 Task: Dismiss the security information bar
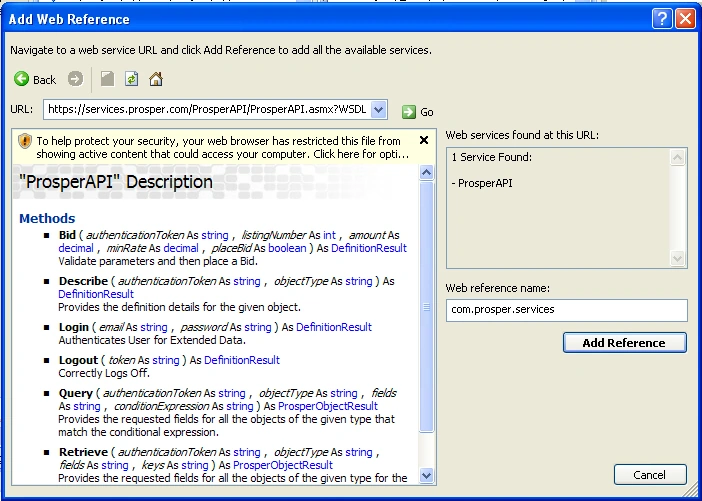point(424,140)
